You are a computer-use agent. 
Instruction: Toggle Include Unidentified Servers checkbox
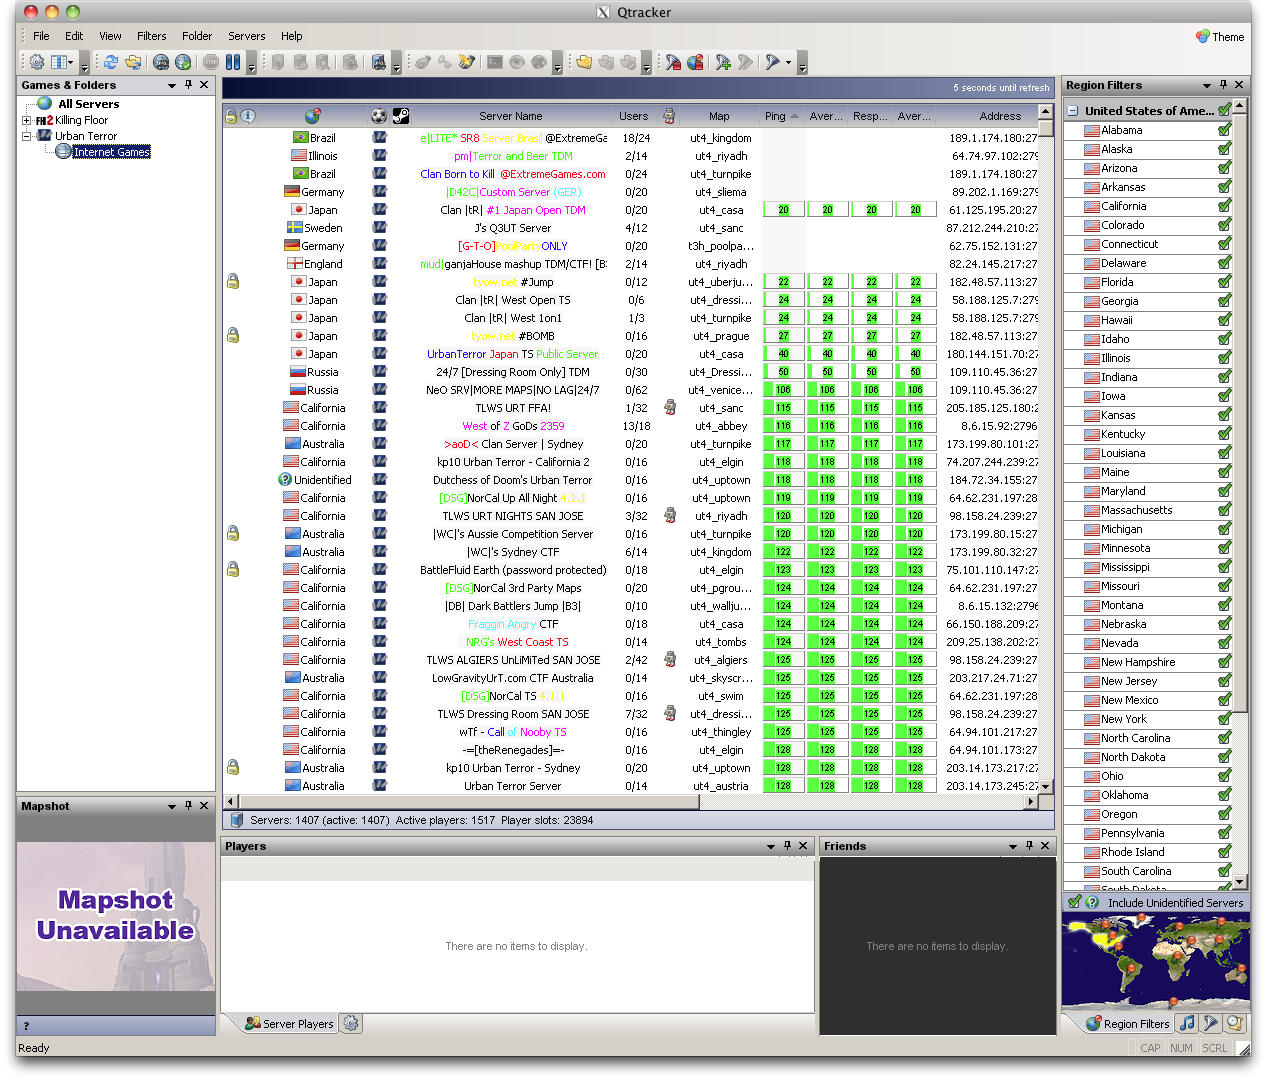(x=1074, y=902)
